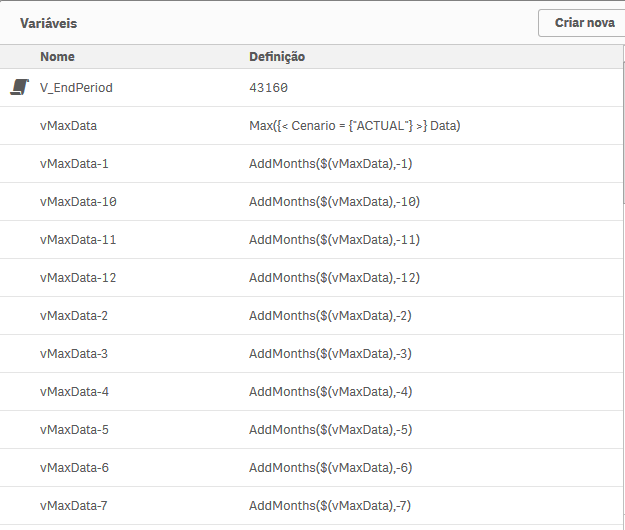Choose the vMaxData-10 variable

78,202
